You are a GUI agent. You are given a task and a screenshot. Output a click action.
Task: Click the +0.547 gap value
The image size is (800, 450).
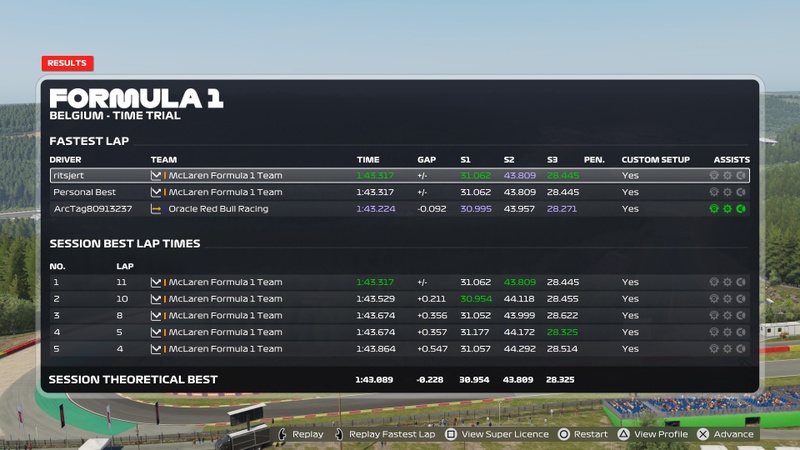click(432, 349)
